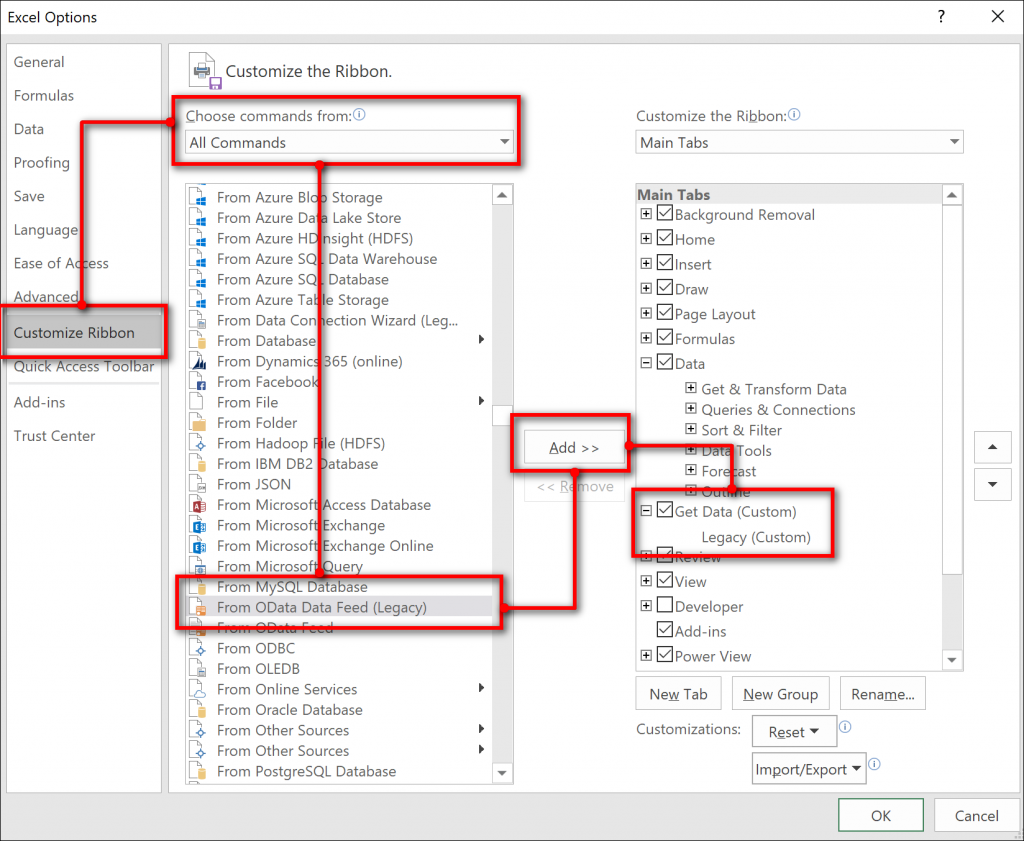Click the commands list scroll down arrow

tap(502, 773)
